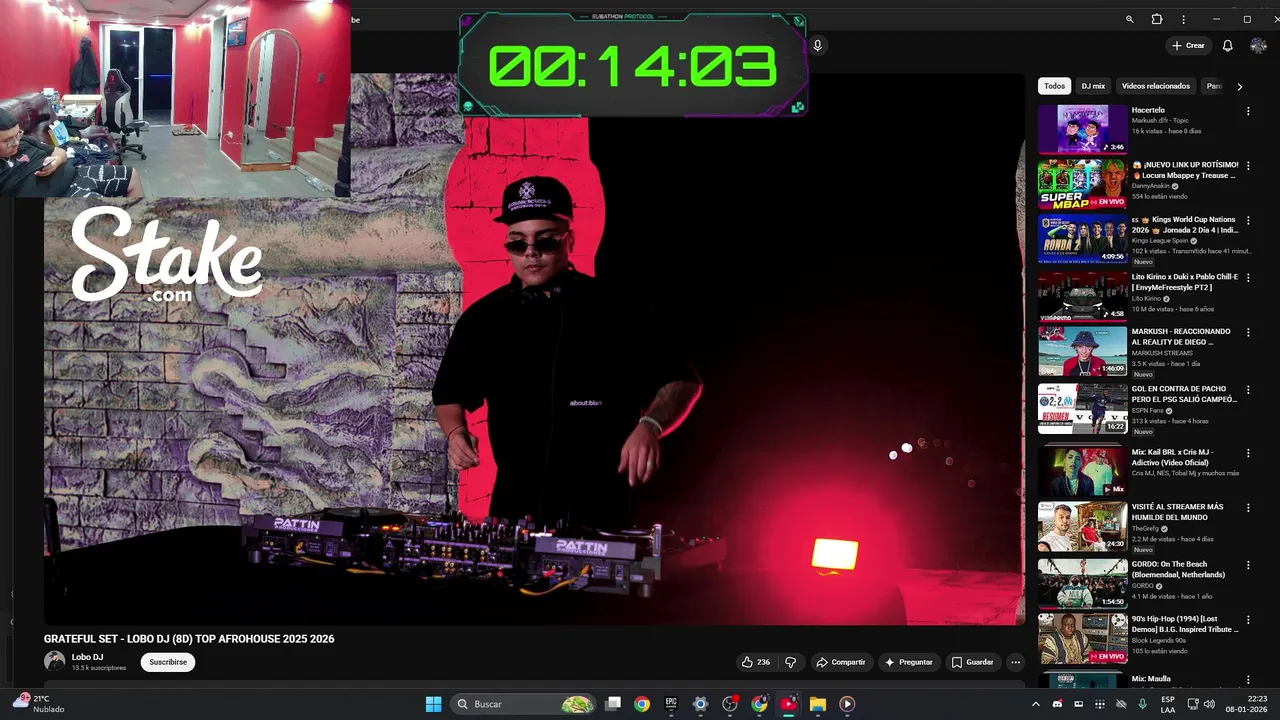Open options for VISITÉ AL STREAMER video
The image size is (1280, 720).
point(1248,508)
